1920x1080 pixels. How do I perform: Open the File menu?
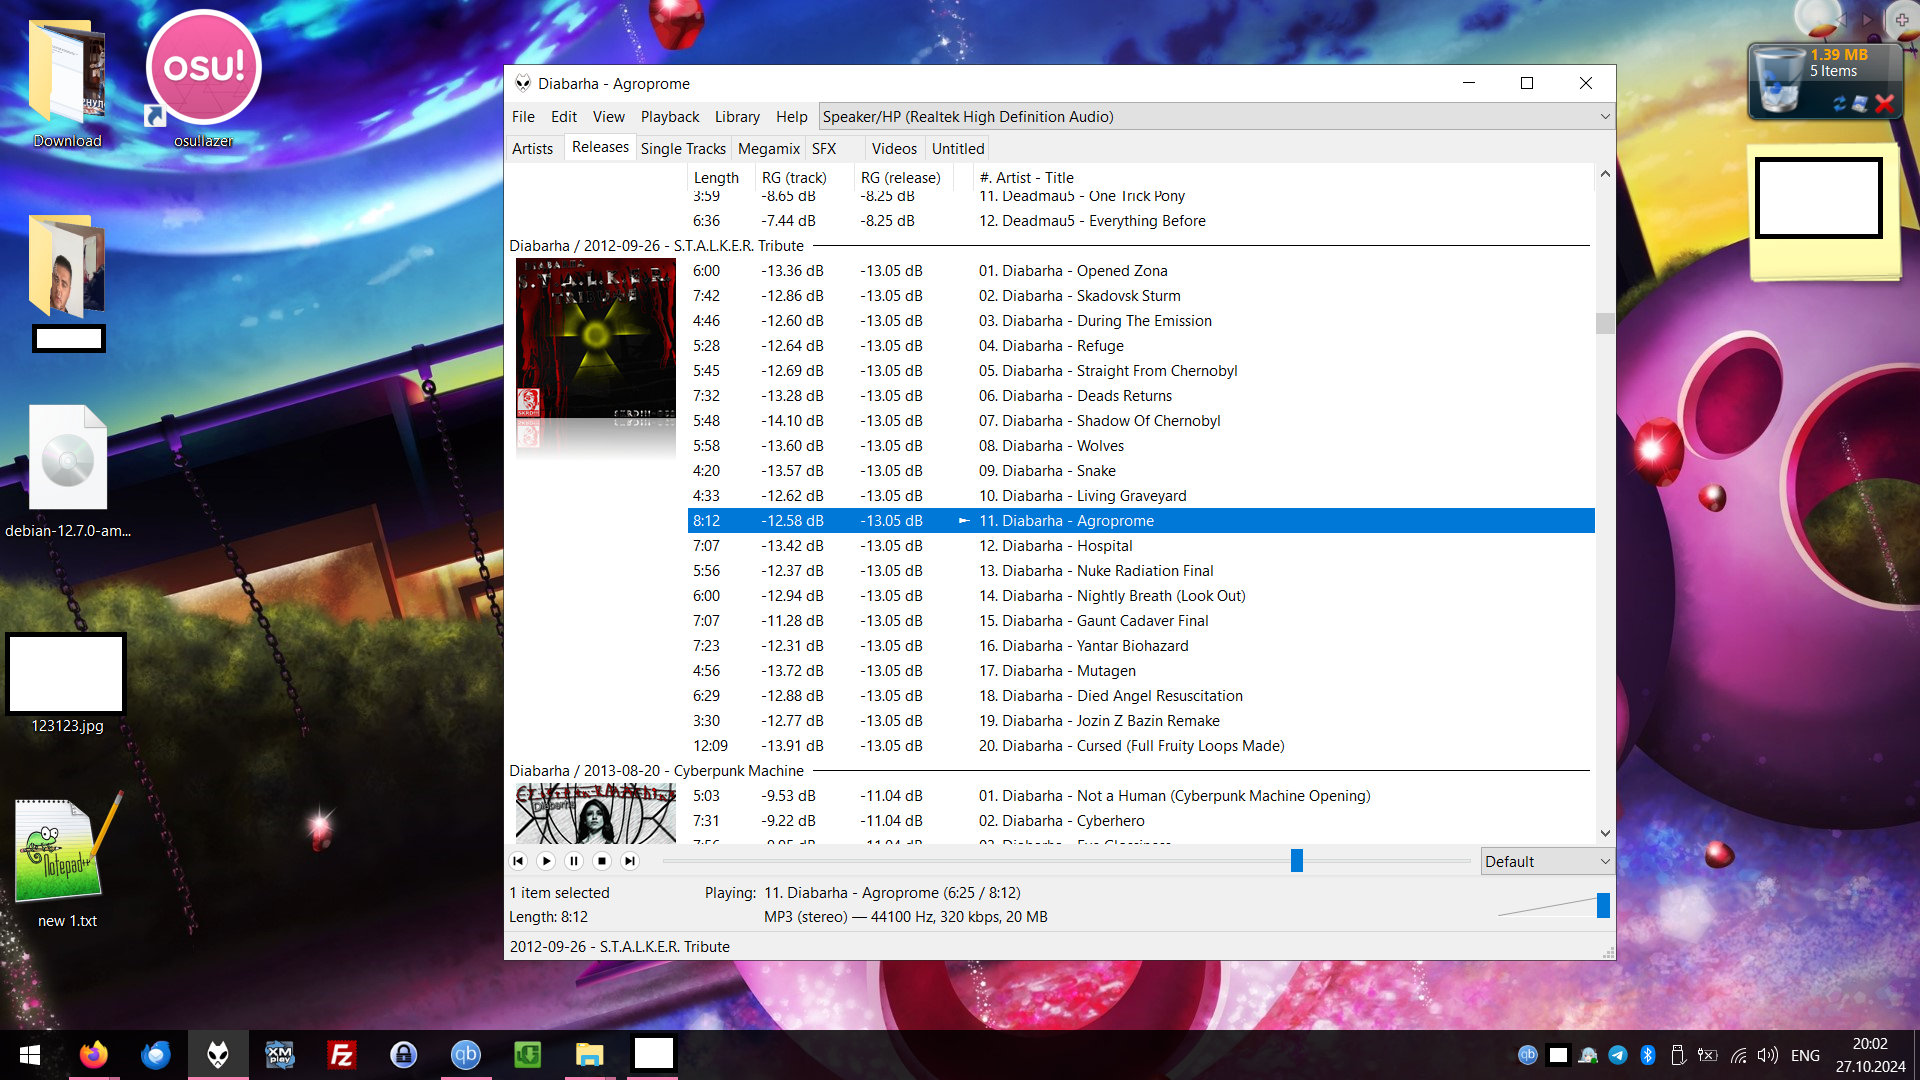[523, 117]
